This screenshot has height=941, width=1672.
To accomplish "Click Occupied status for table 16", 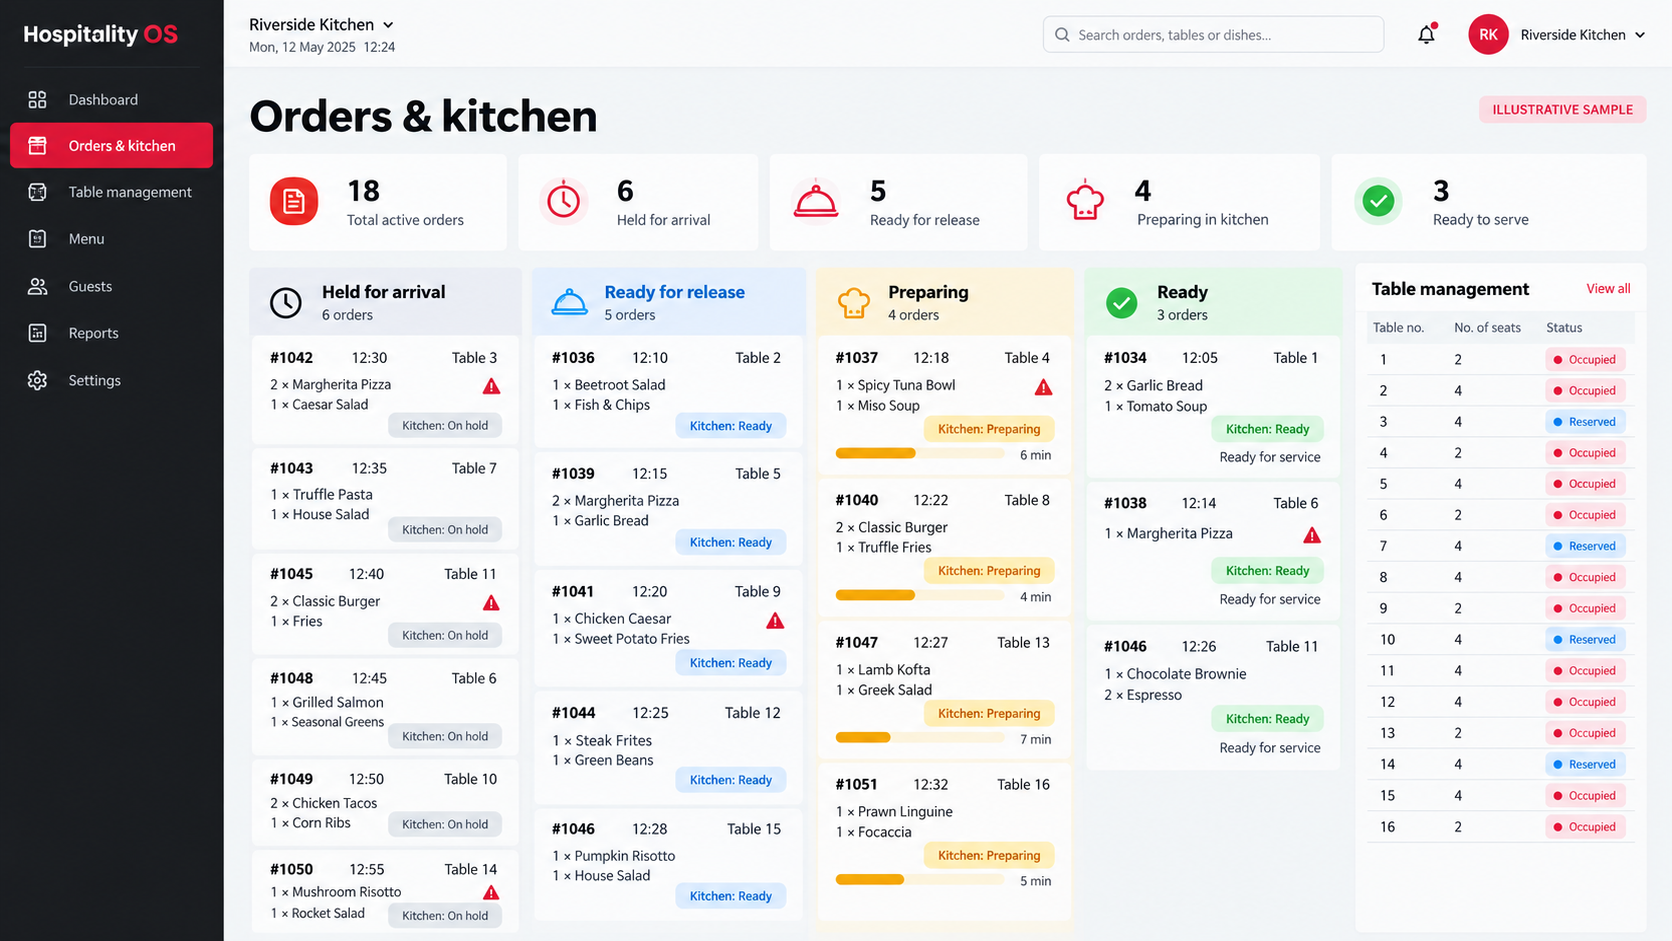I will pyautogui.click(x=1585, y=827).
